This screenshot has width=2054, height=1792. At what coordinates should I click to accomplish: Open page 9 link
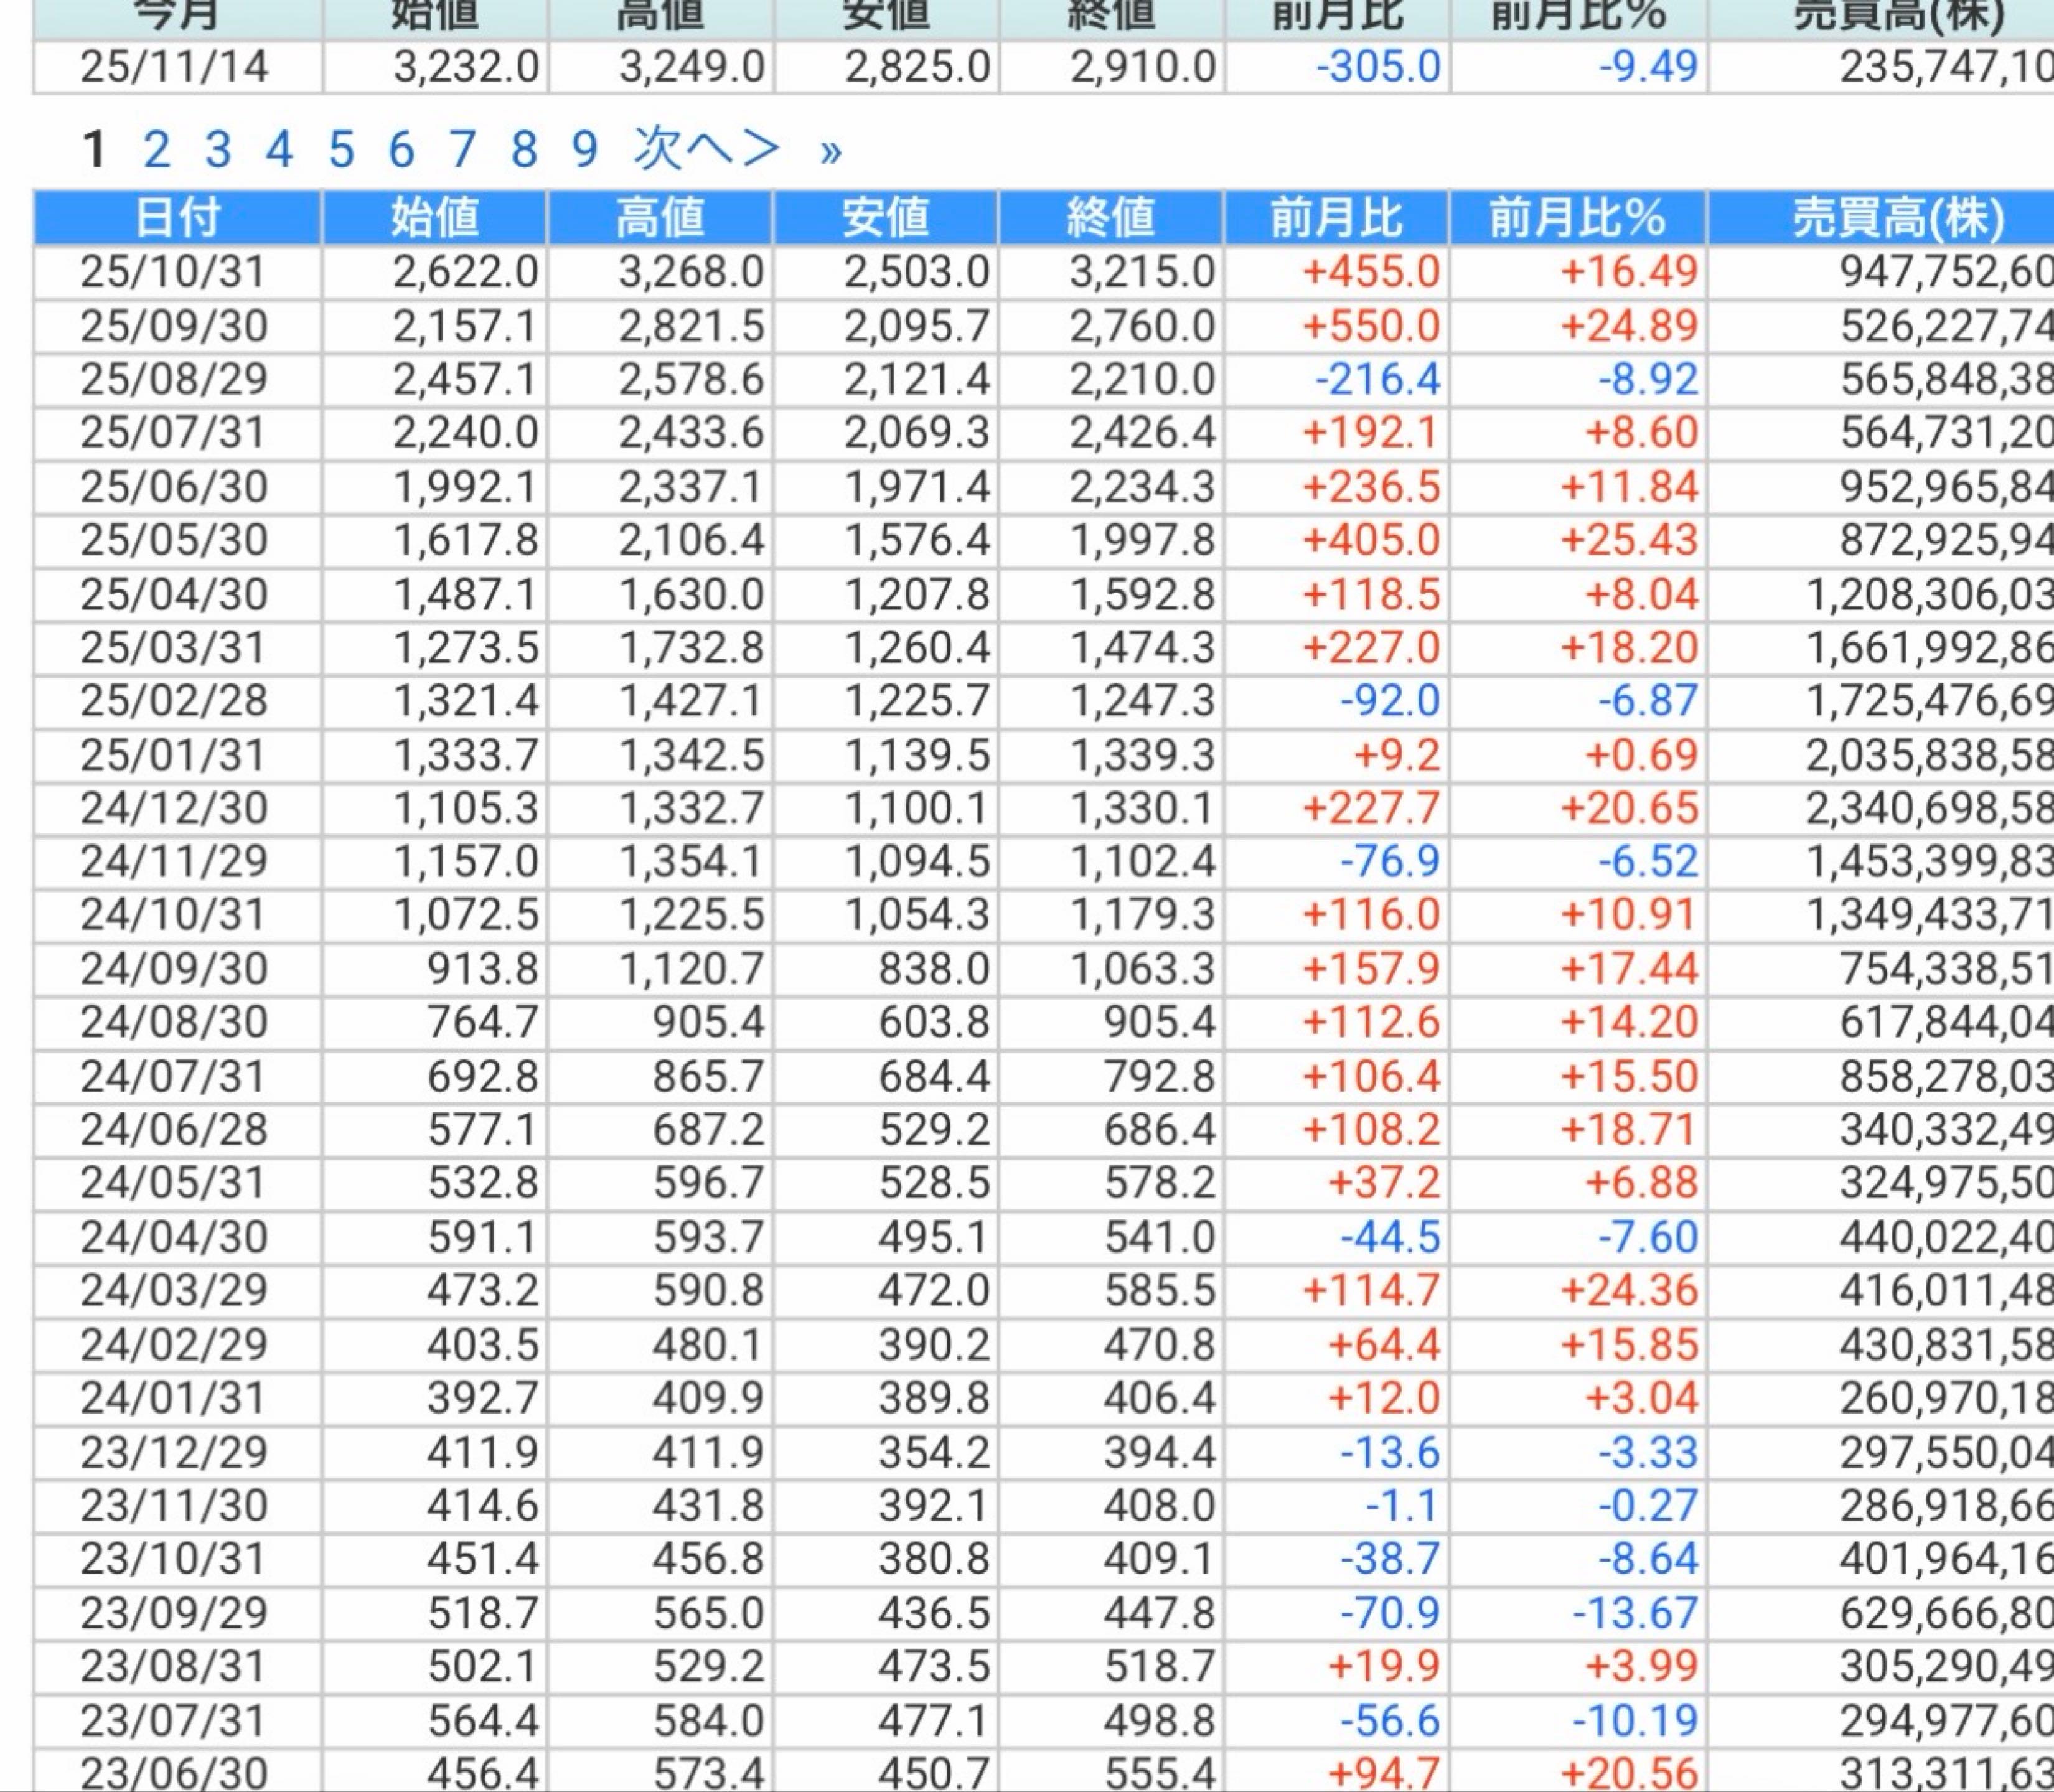coord(585,150)
